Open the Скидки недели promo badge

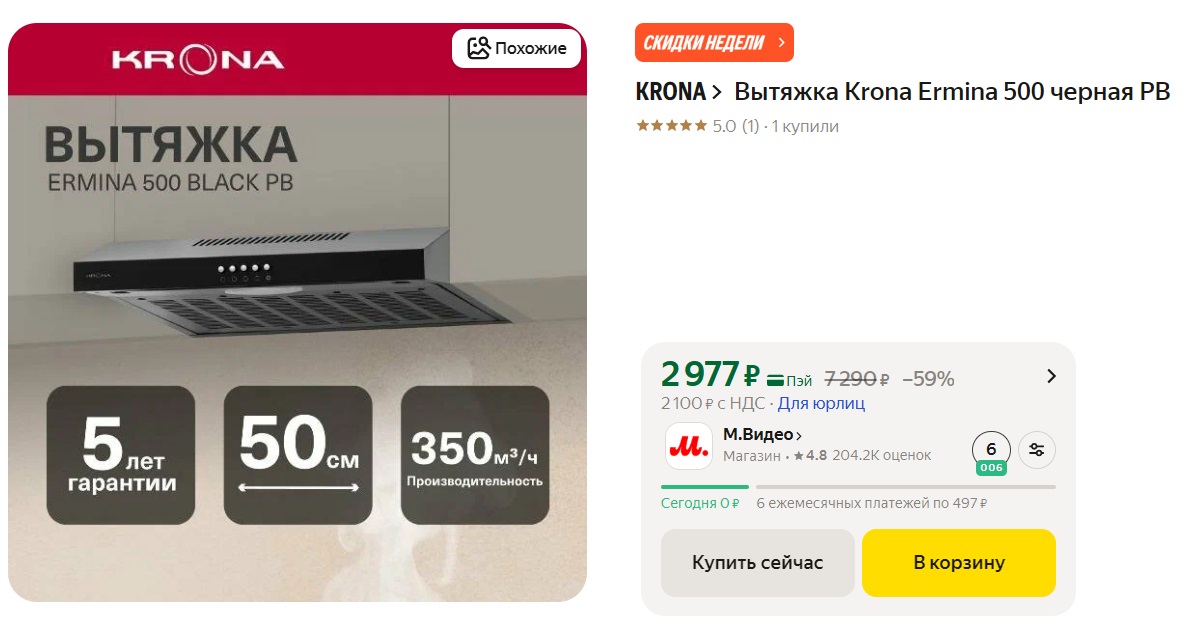(x=714, y=42)
